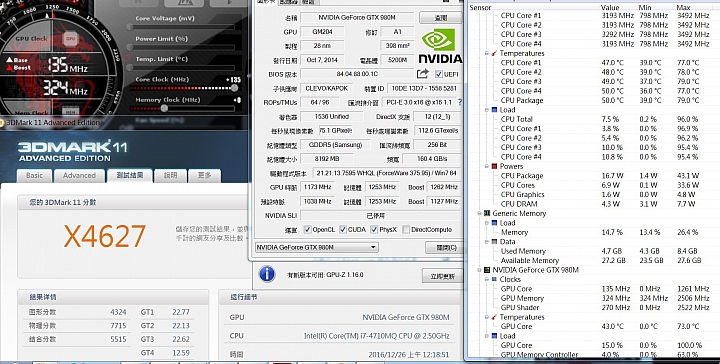Collapse the GPU Temperatures tree node
This screenshot has width=720, height=364.
pos(487,317)
